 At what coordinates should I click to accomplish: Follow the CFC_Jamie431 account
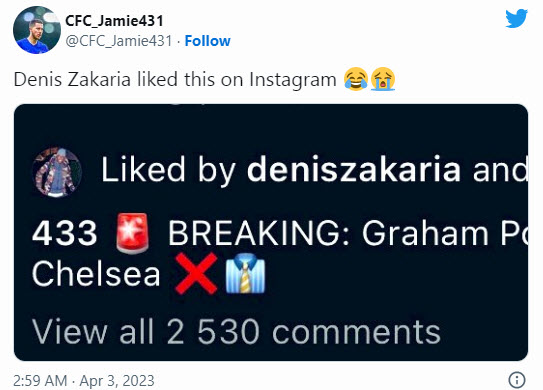pyautogui.click(x=207, y=41)
